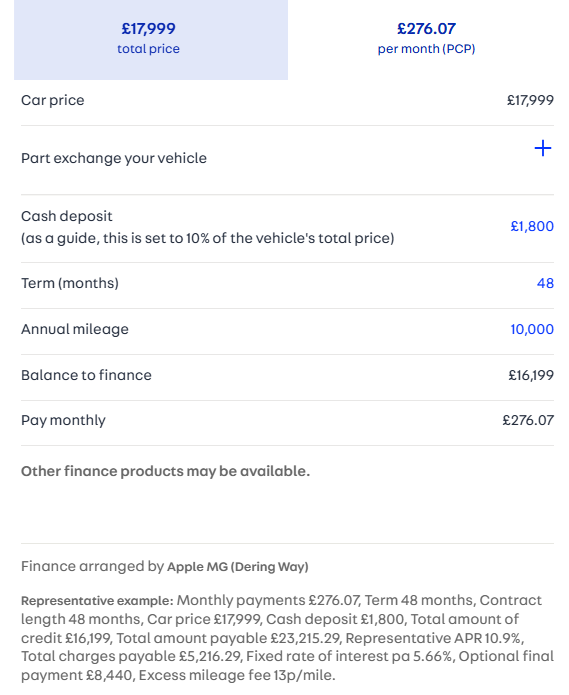Click the Car price row label
This screenshot has height=695, width=569.
coord(53,101)
